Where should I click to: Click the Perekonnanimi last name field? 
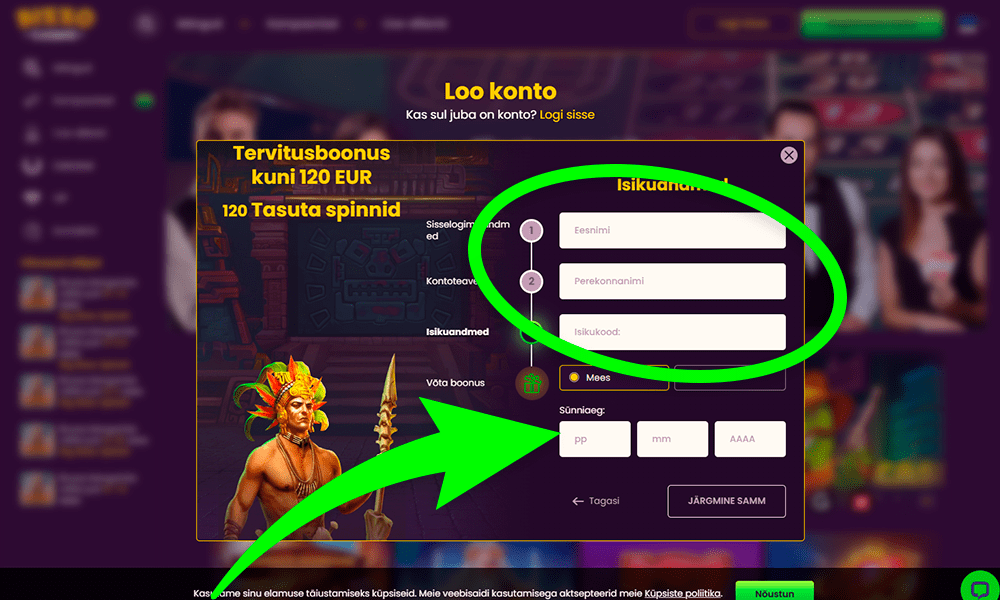point(672,281)
